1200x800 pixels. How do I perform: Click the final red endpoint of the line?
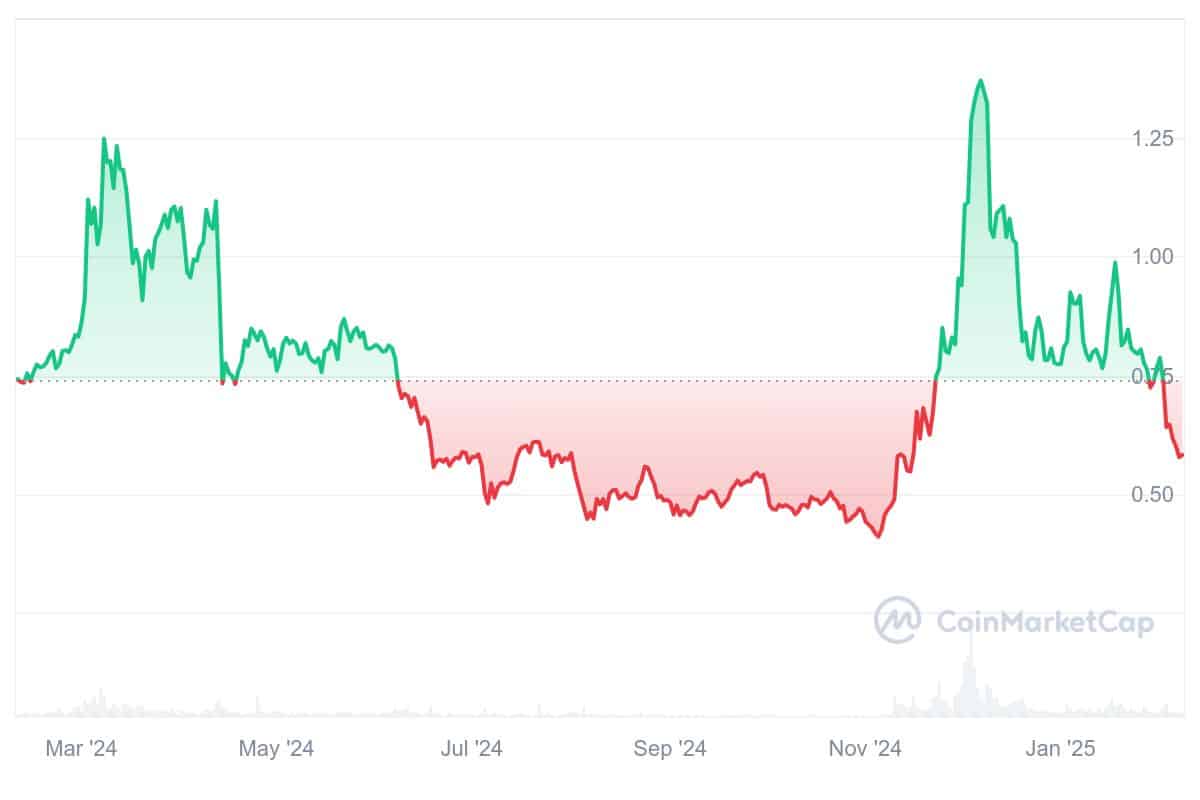click(x=1181, y=456)
